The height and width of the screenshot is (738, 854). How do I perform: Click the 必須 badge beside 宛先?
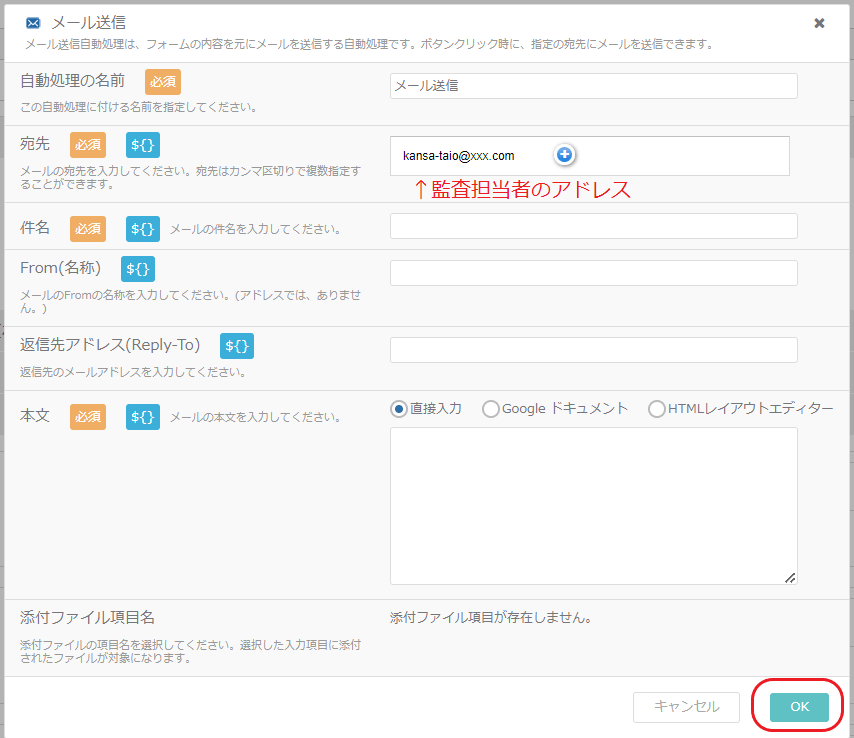(x=88, y=145)
